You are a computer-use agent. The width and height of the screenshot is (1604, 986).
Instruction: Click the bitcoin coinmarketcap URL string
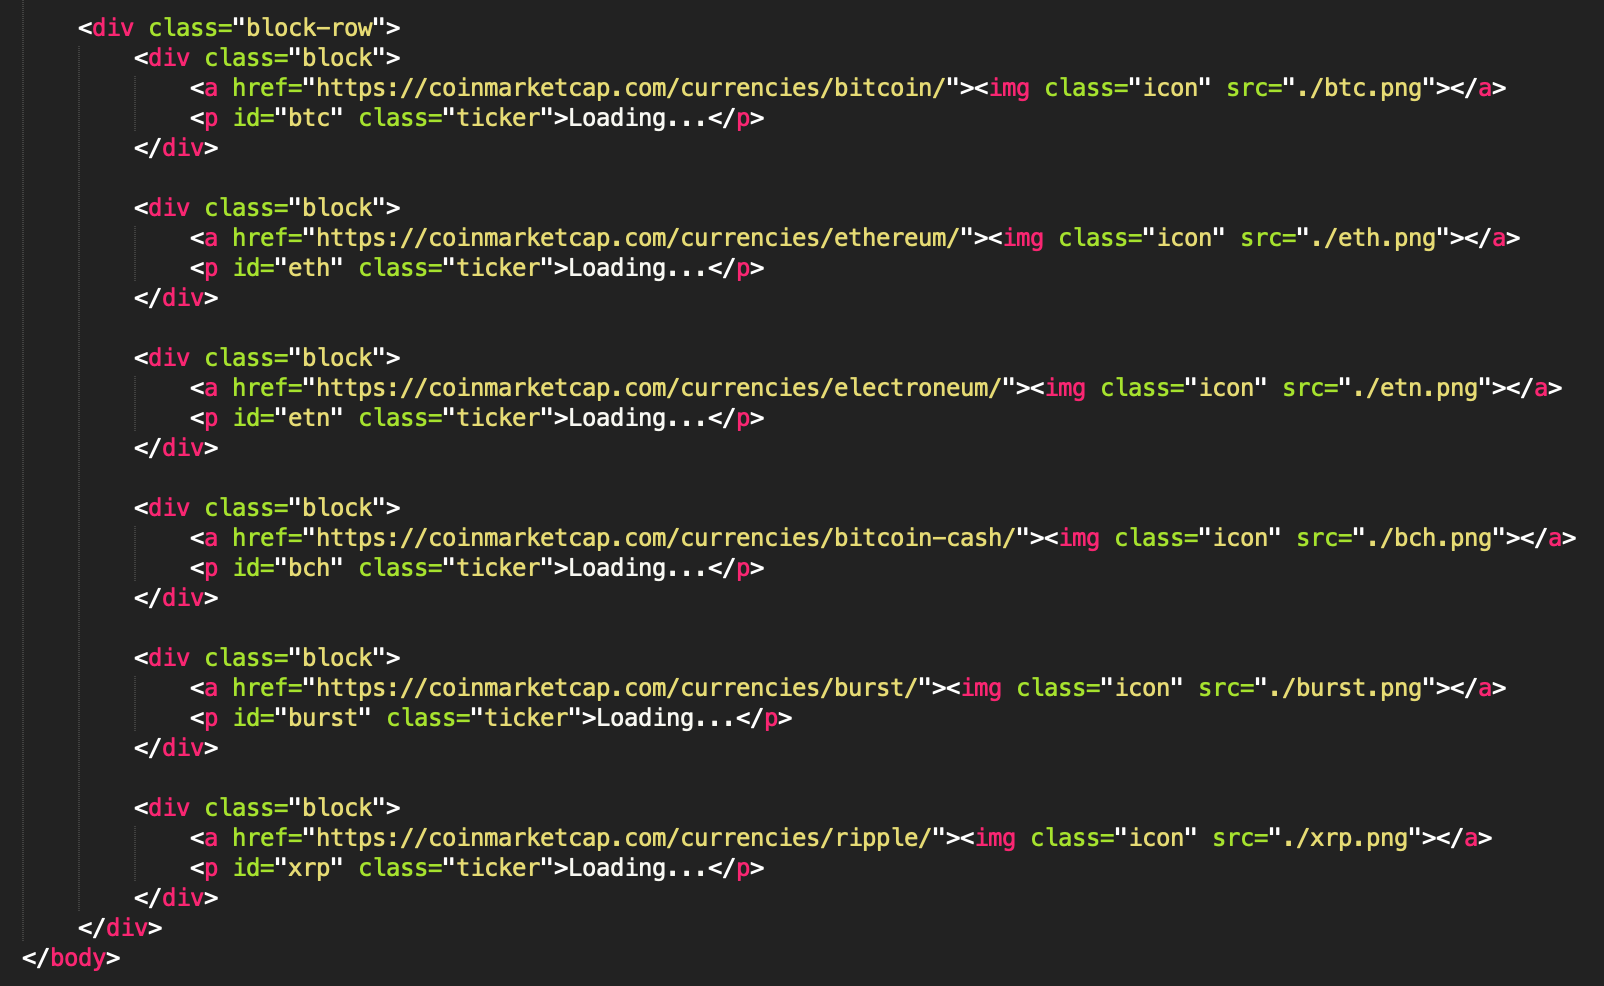(631, 88)
